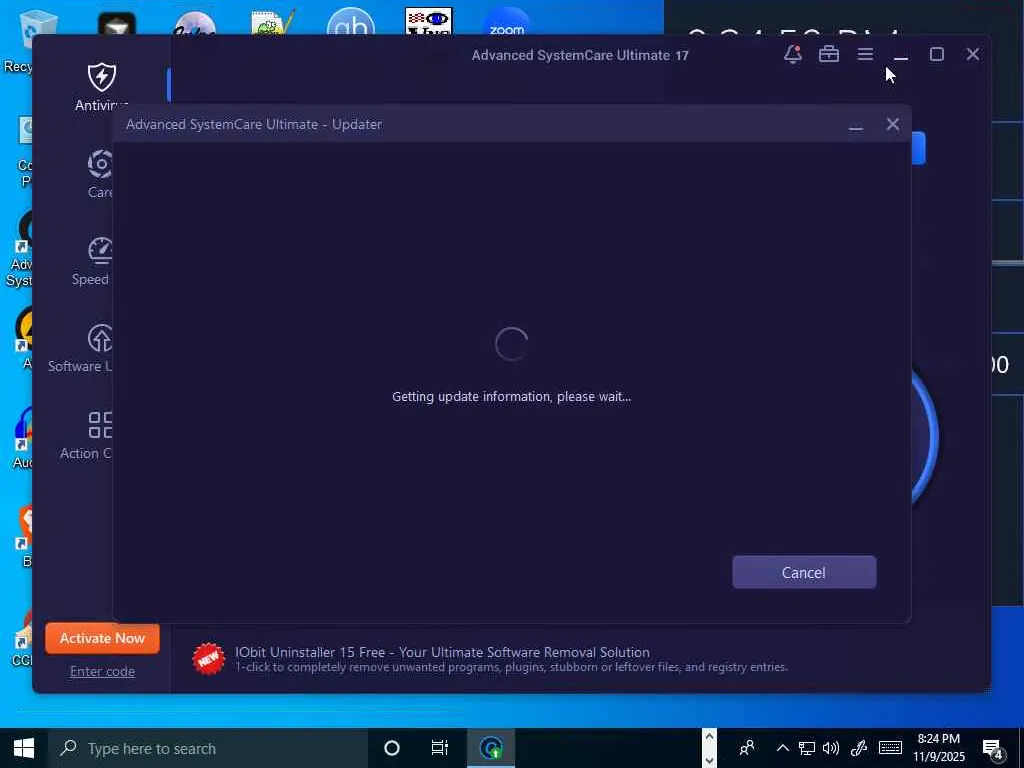Open the volume control in tray
The height and width of the screenshot is (768, 1024).
pos(831,748)
